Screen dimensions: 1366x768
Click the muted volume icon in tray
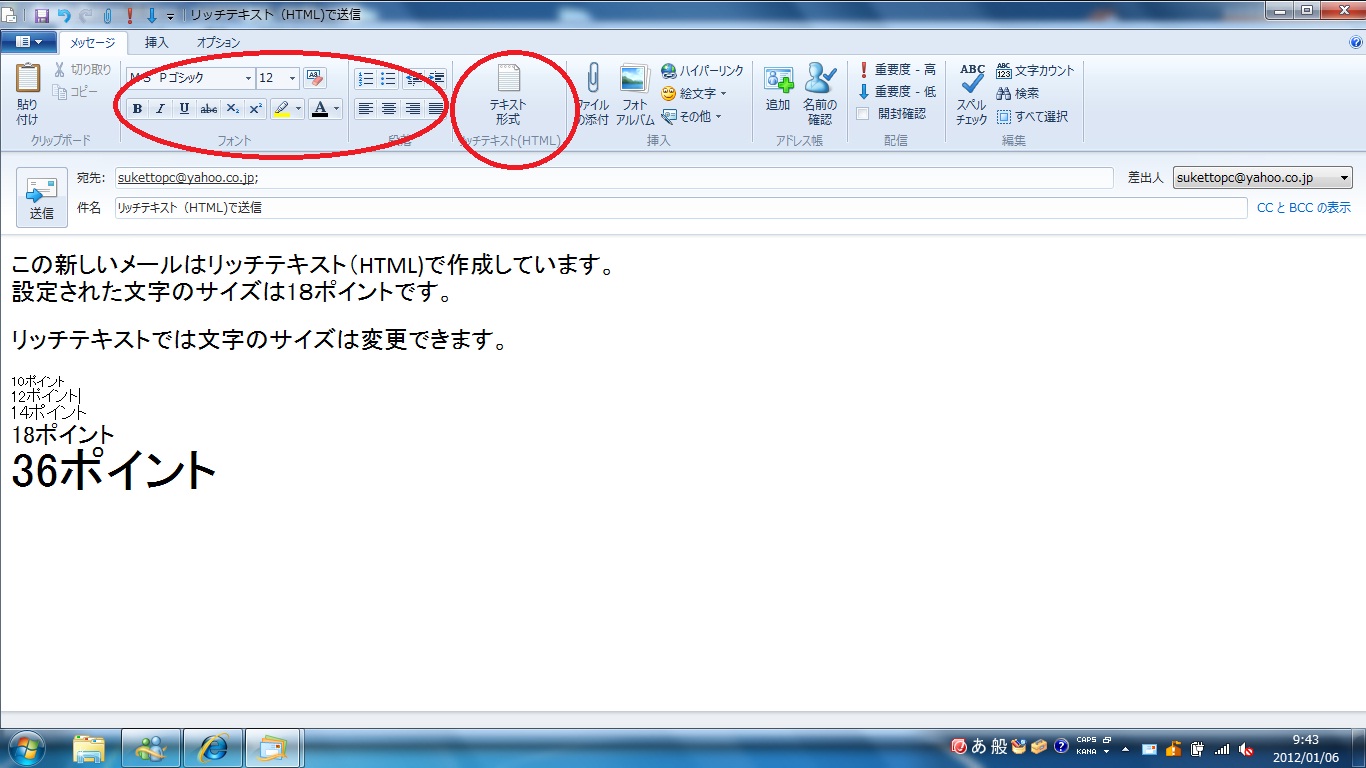1246,748
